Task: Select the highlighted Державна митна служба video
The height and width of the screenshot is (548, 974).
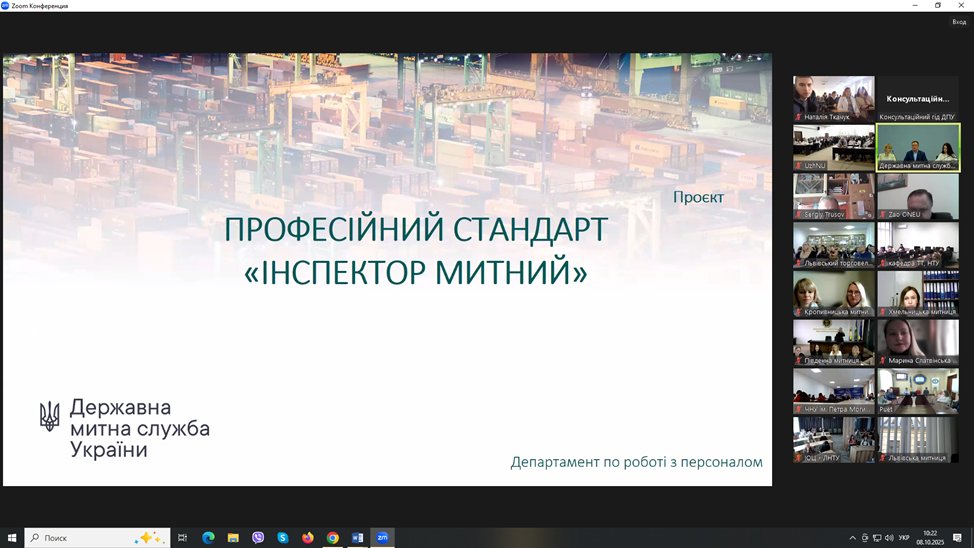Action: coord(918,147)
